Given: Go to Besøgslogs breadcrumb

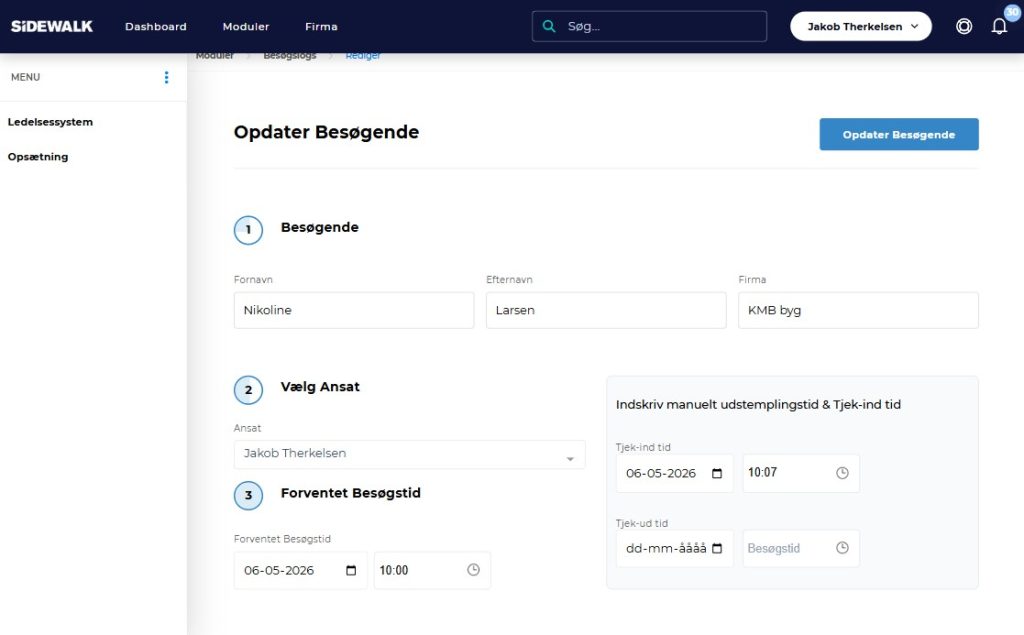Looking at the screenshot, I should [290, 56].
